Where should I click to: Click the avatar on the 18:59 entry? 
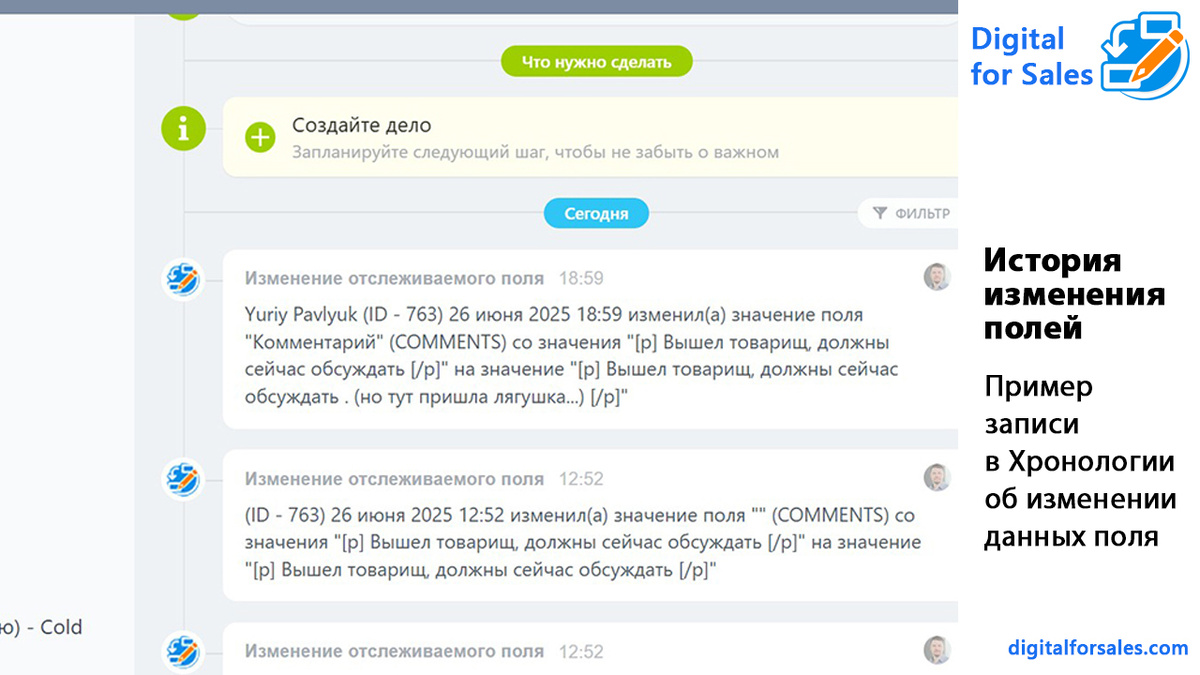[938, 277]
